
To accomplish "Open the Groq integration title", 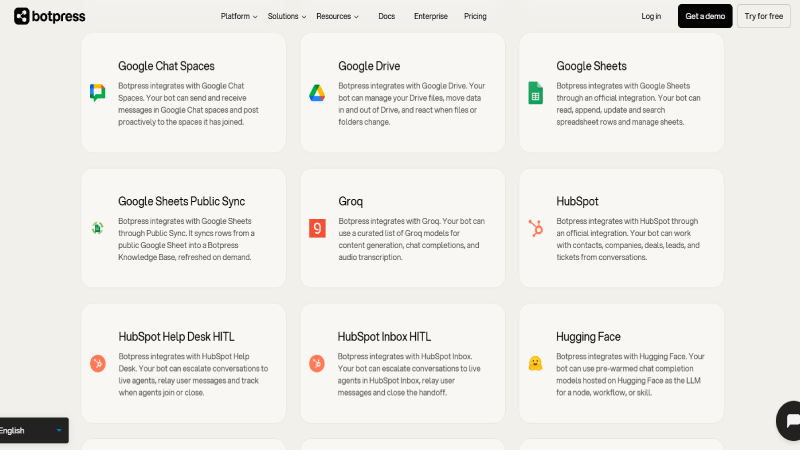I will tap(351, 201).
